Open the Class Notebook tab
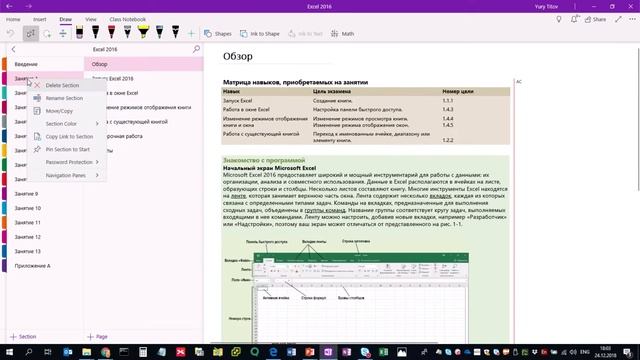Image resolution: width=640 pixels, height=360 pixels. point(127,19)
